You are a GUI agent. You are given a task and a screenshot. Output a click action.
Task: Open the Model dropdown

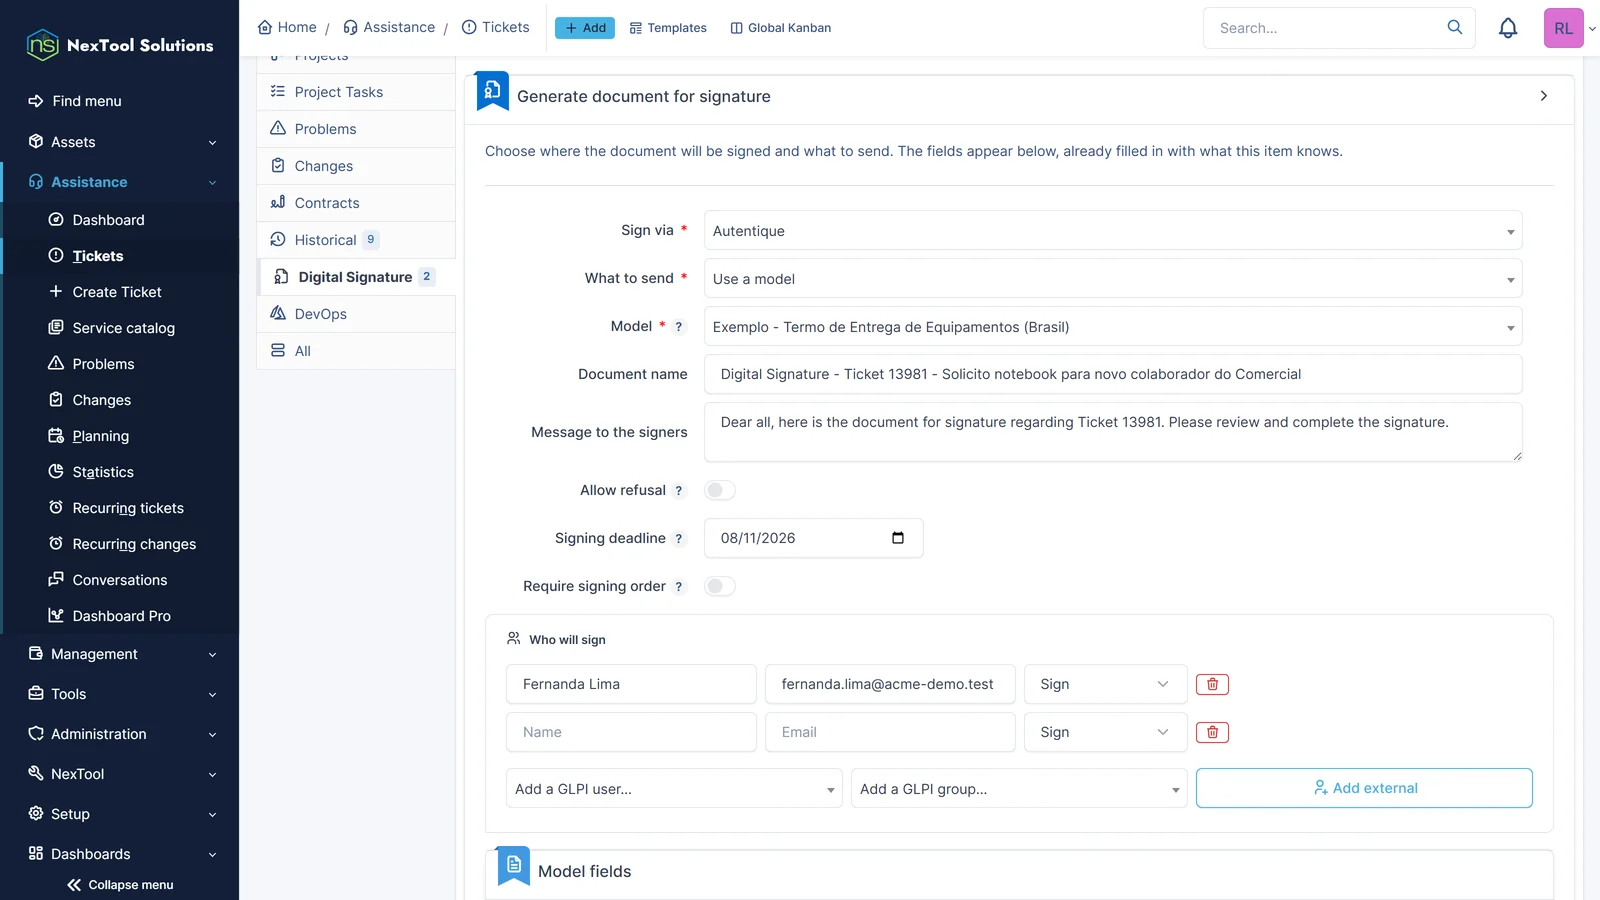(1113, 327)
